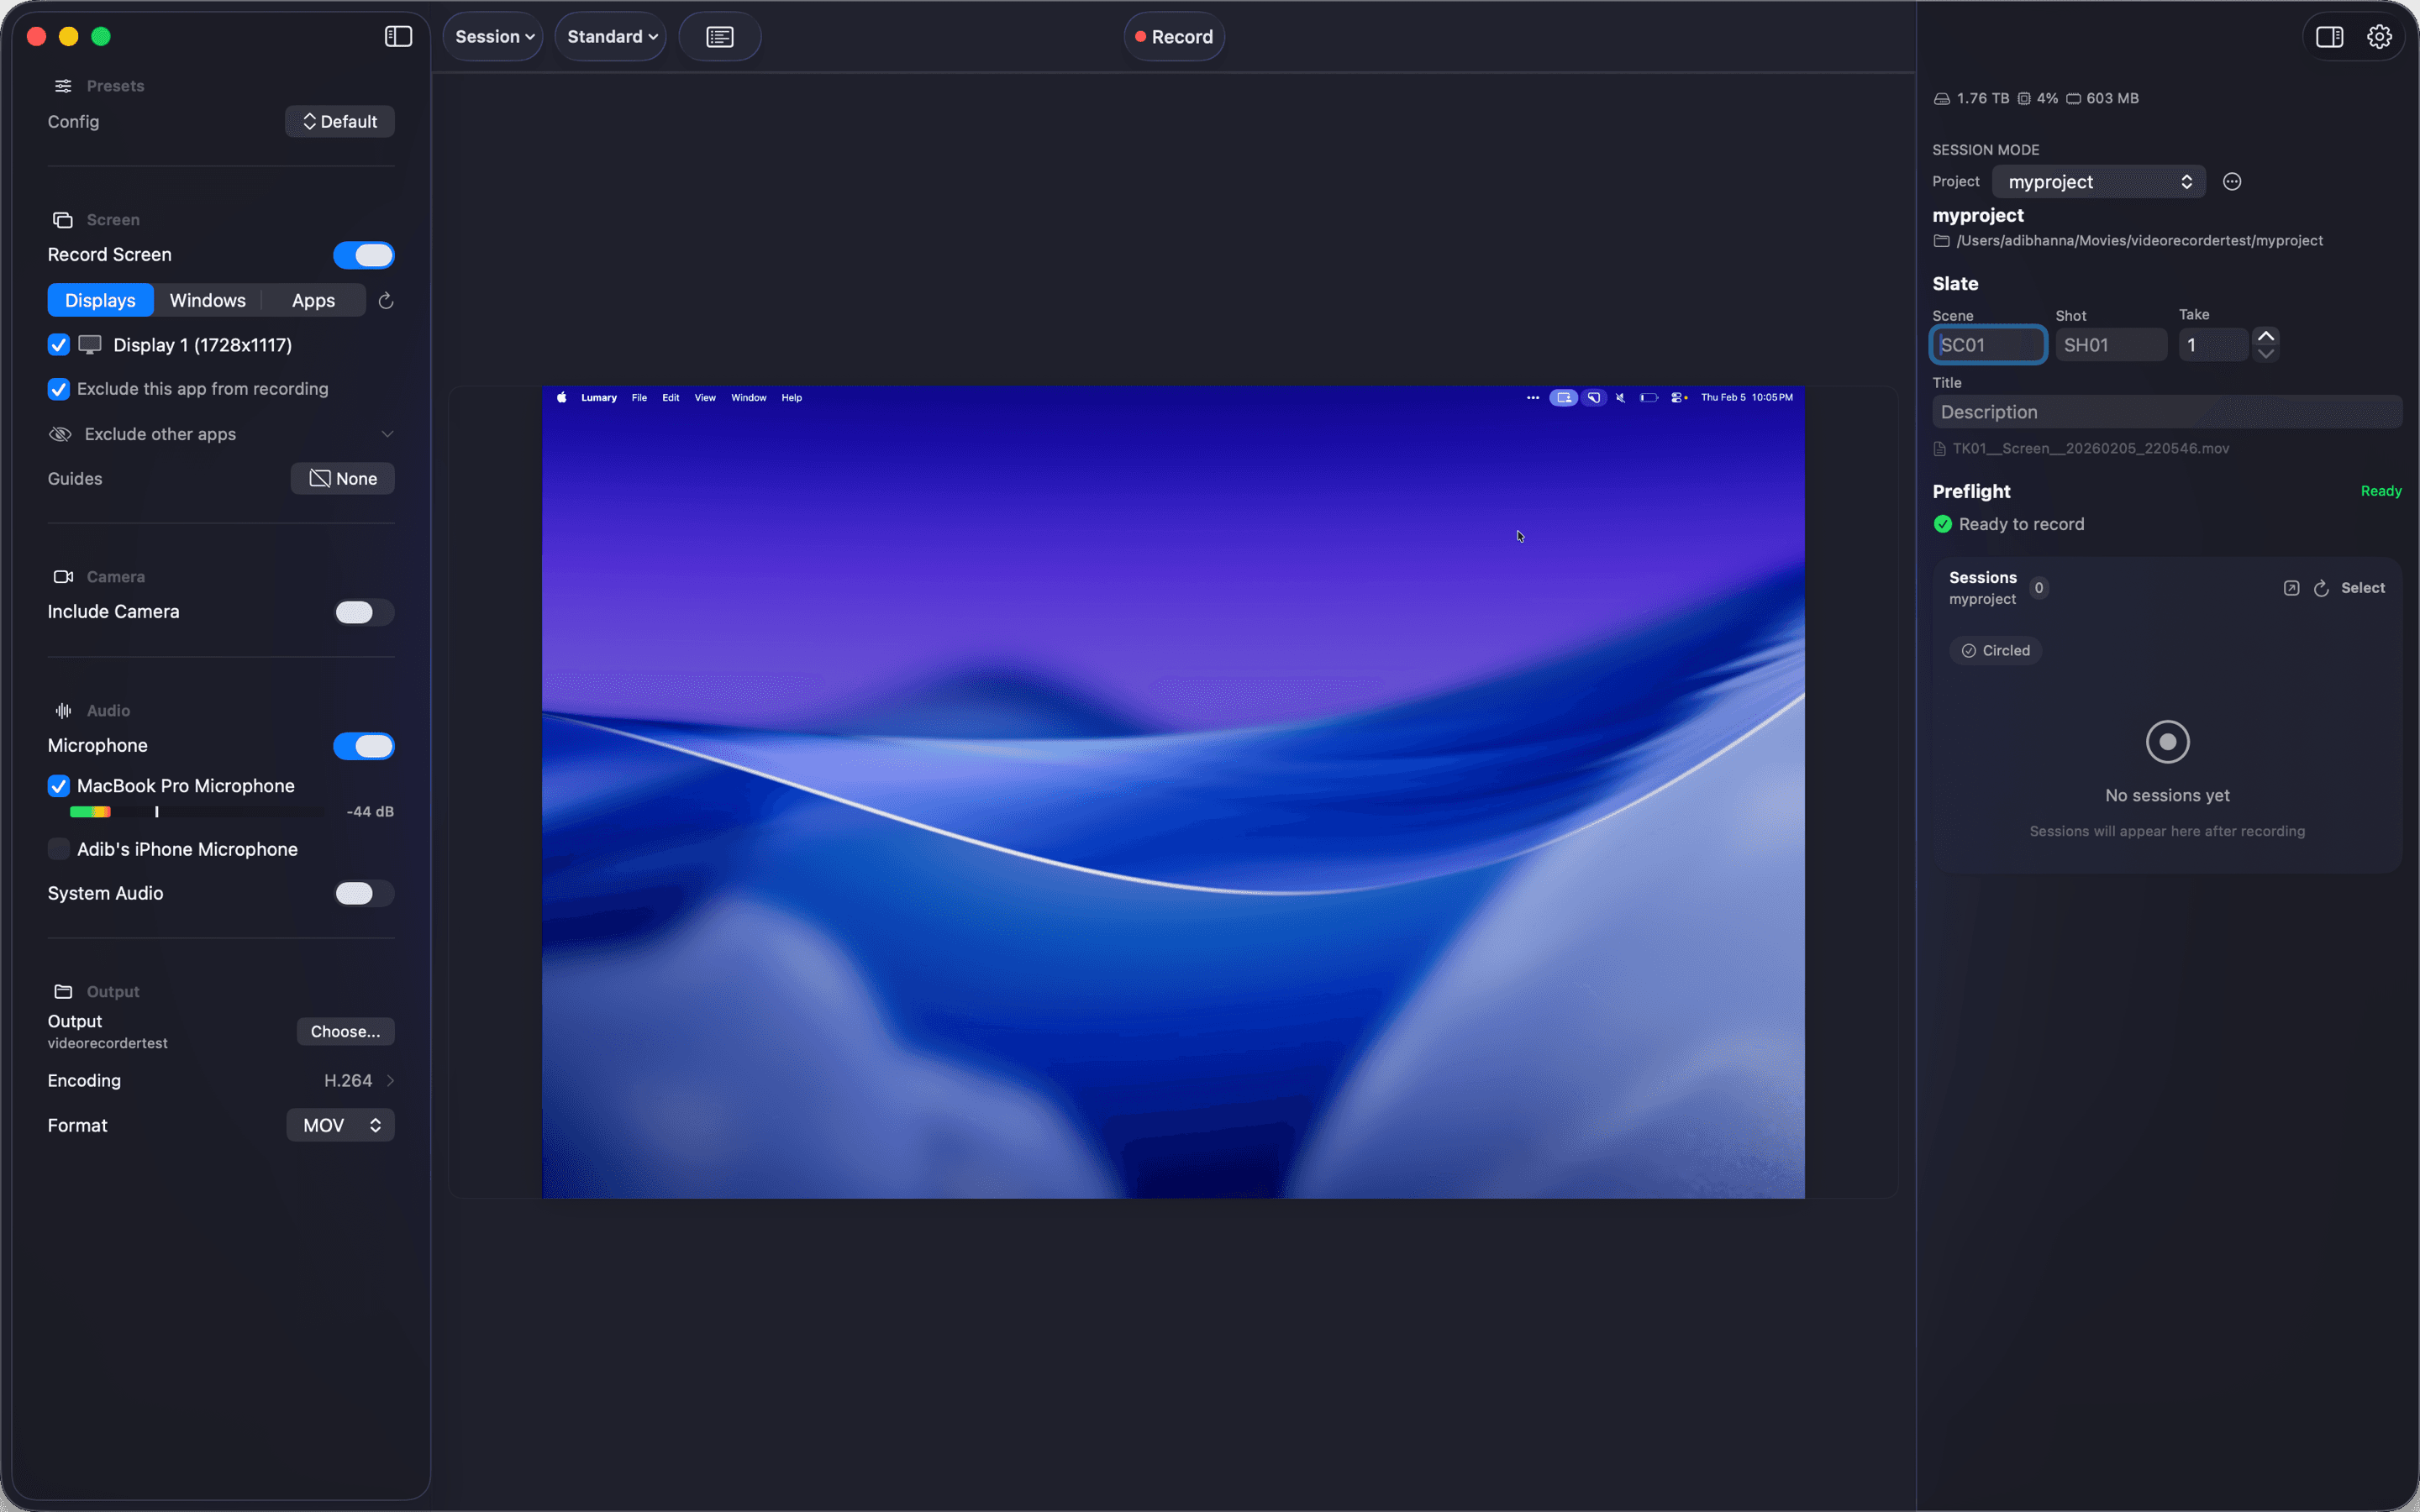Click the script panel toolbar icon

[x=719, y=37]
